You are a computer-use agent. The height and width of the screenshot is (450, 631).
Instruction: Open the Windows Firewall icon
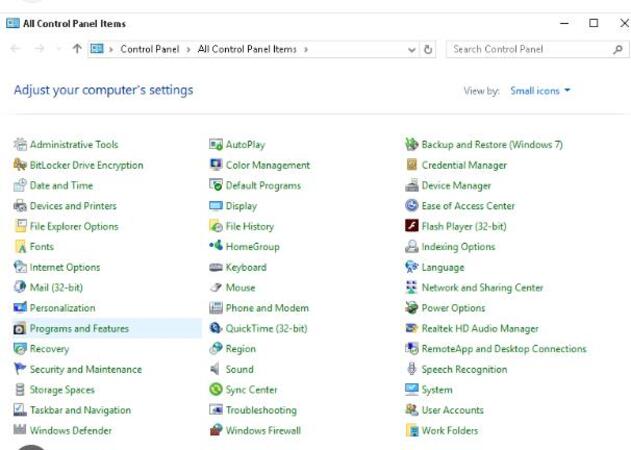(x=216, y=430)
